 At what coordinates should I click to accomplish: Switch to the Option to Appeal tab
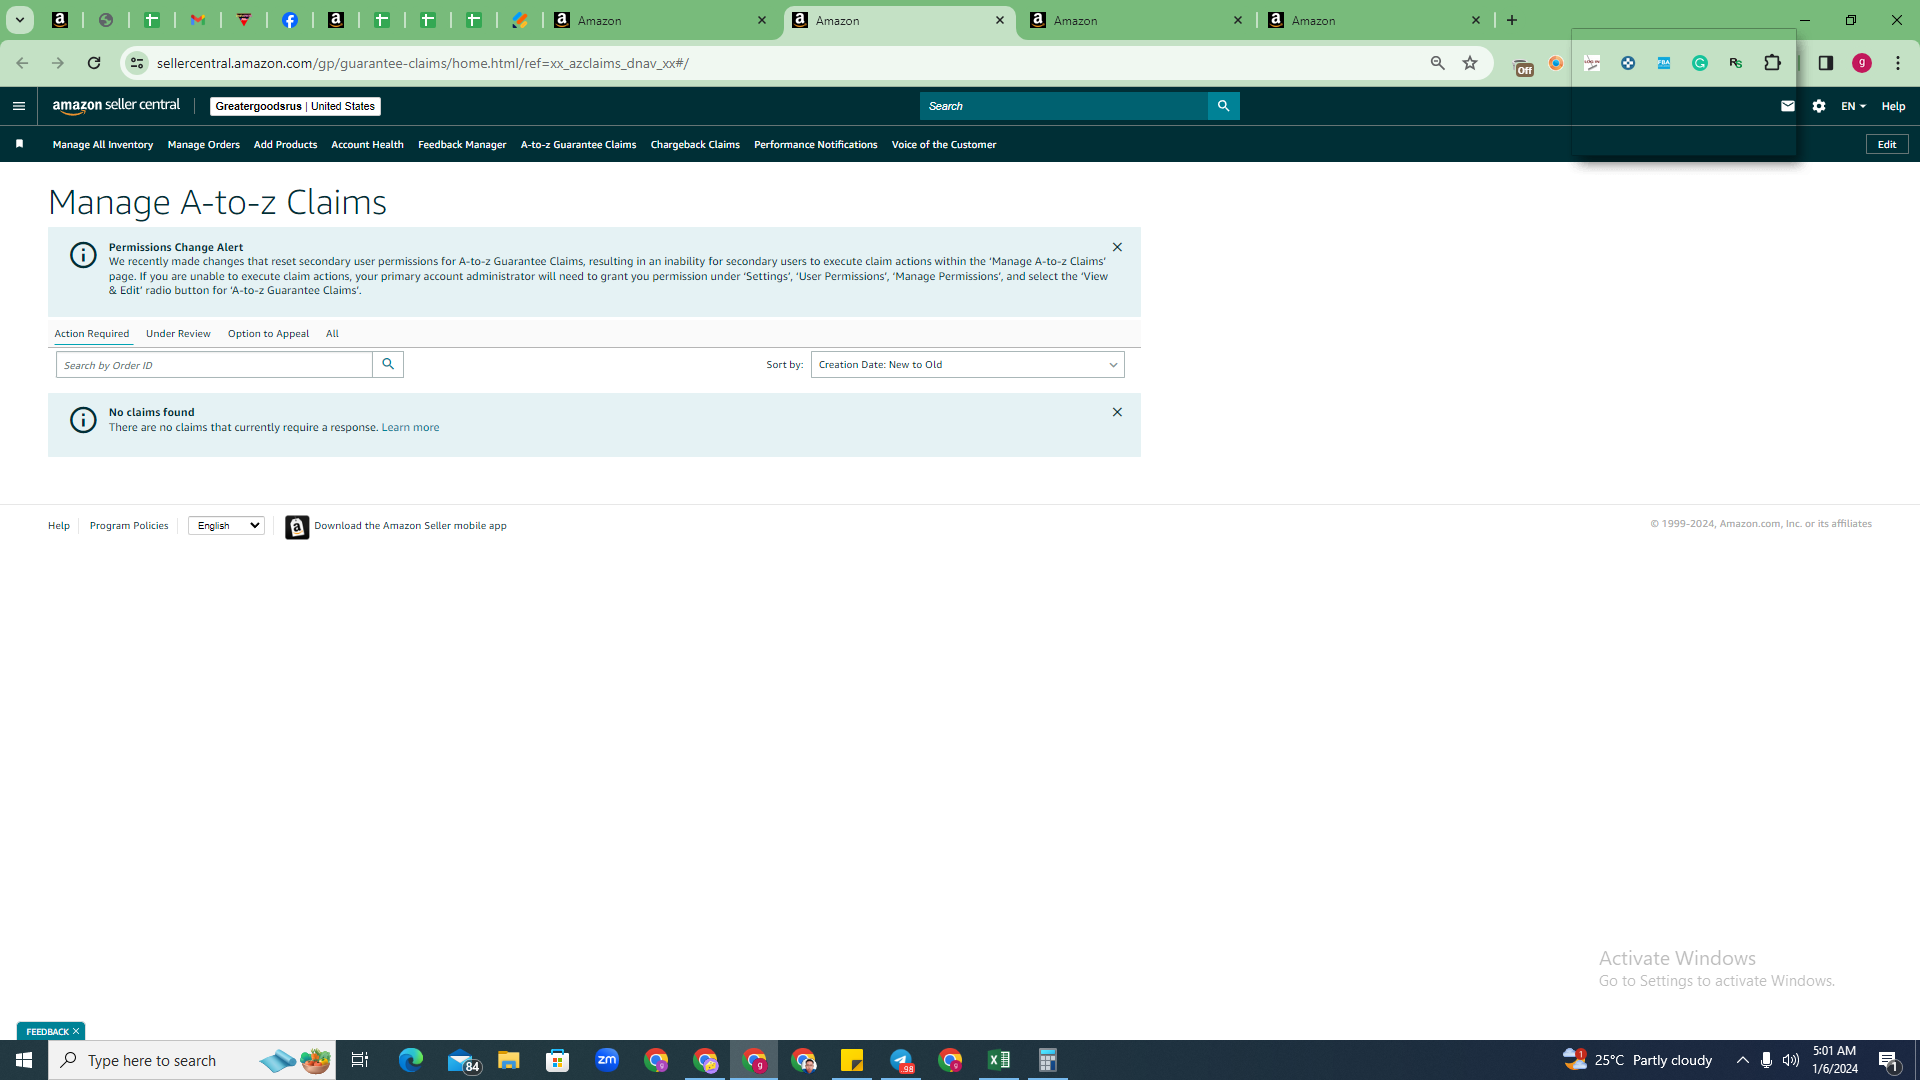point(268,334)
